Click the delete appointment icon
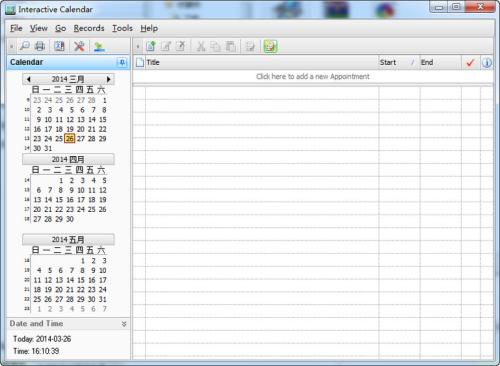 click(180, 46)
